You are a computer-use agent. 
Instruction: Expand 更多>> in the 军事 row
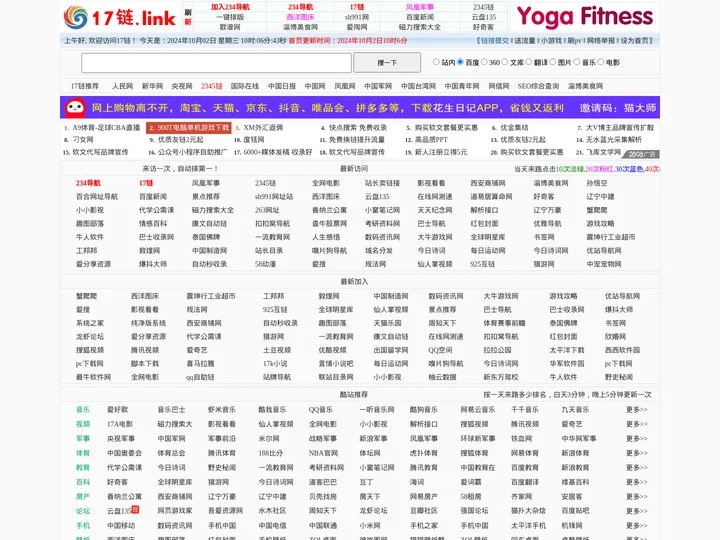click(636, 439)
